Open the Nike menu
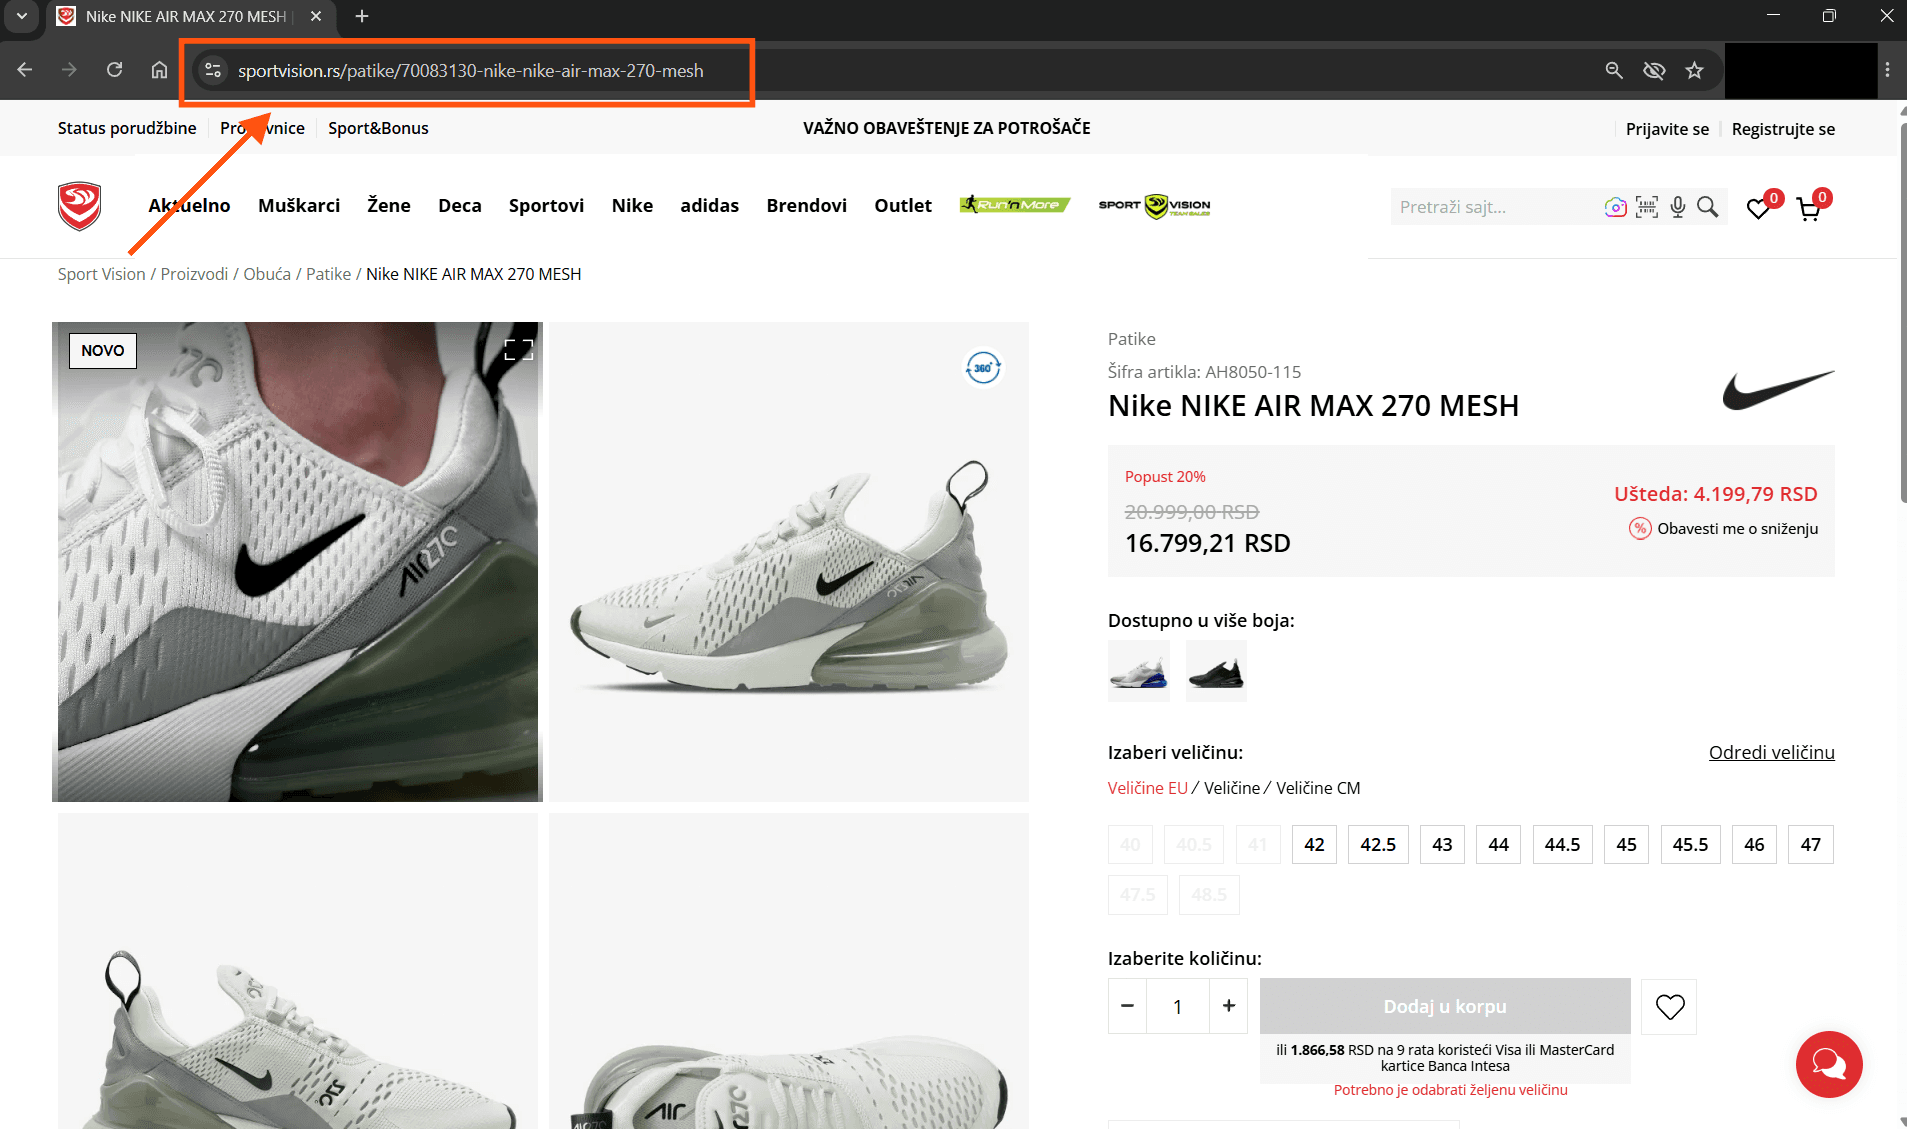 tap(632, 205)
